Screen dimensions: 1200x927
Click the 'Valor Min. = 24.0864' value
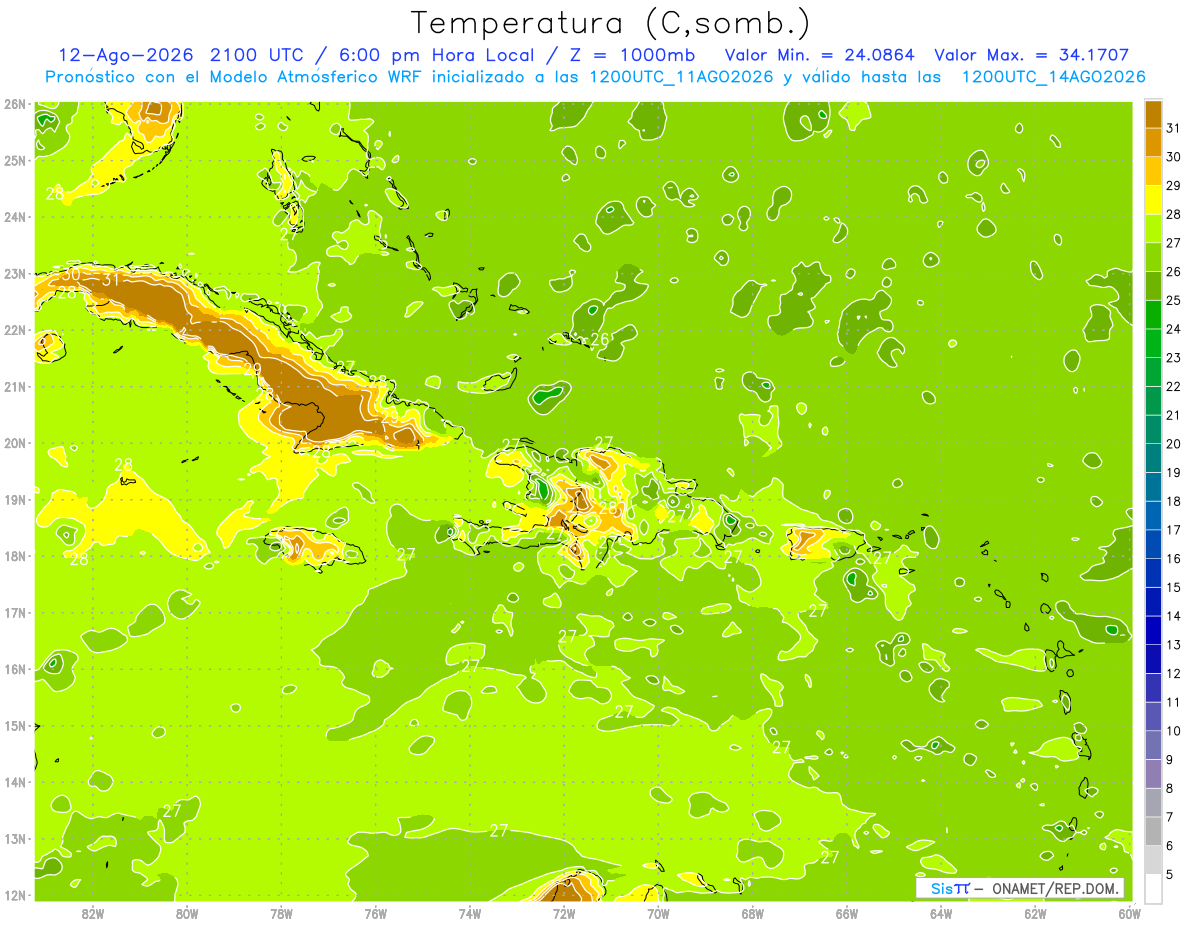pyautogui.click(x=820, y=55)
